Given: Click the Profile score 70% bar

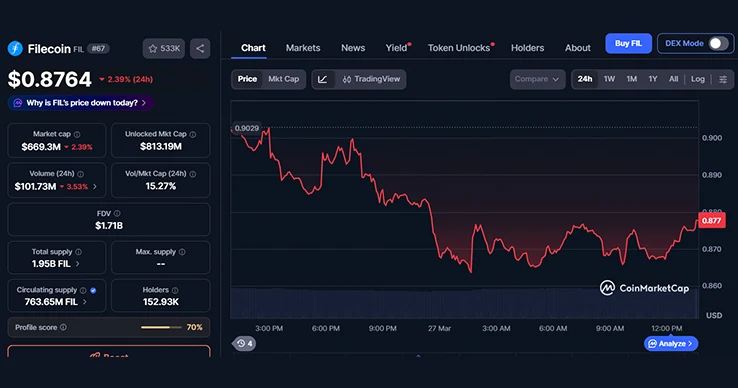Looking at the screenshot, I should point(161,327).
